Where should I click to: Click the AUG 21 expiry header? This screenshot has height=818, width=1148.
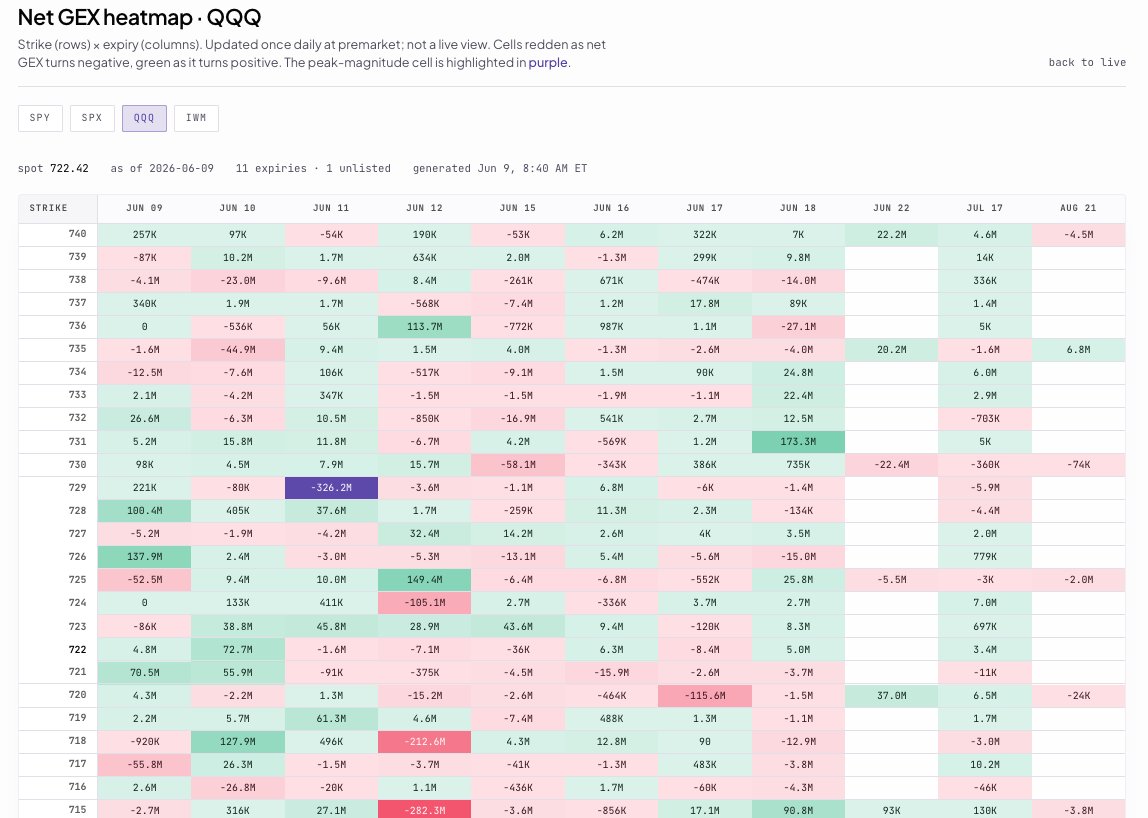pos(1078,208)
